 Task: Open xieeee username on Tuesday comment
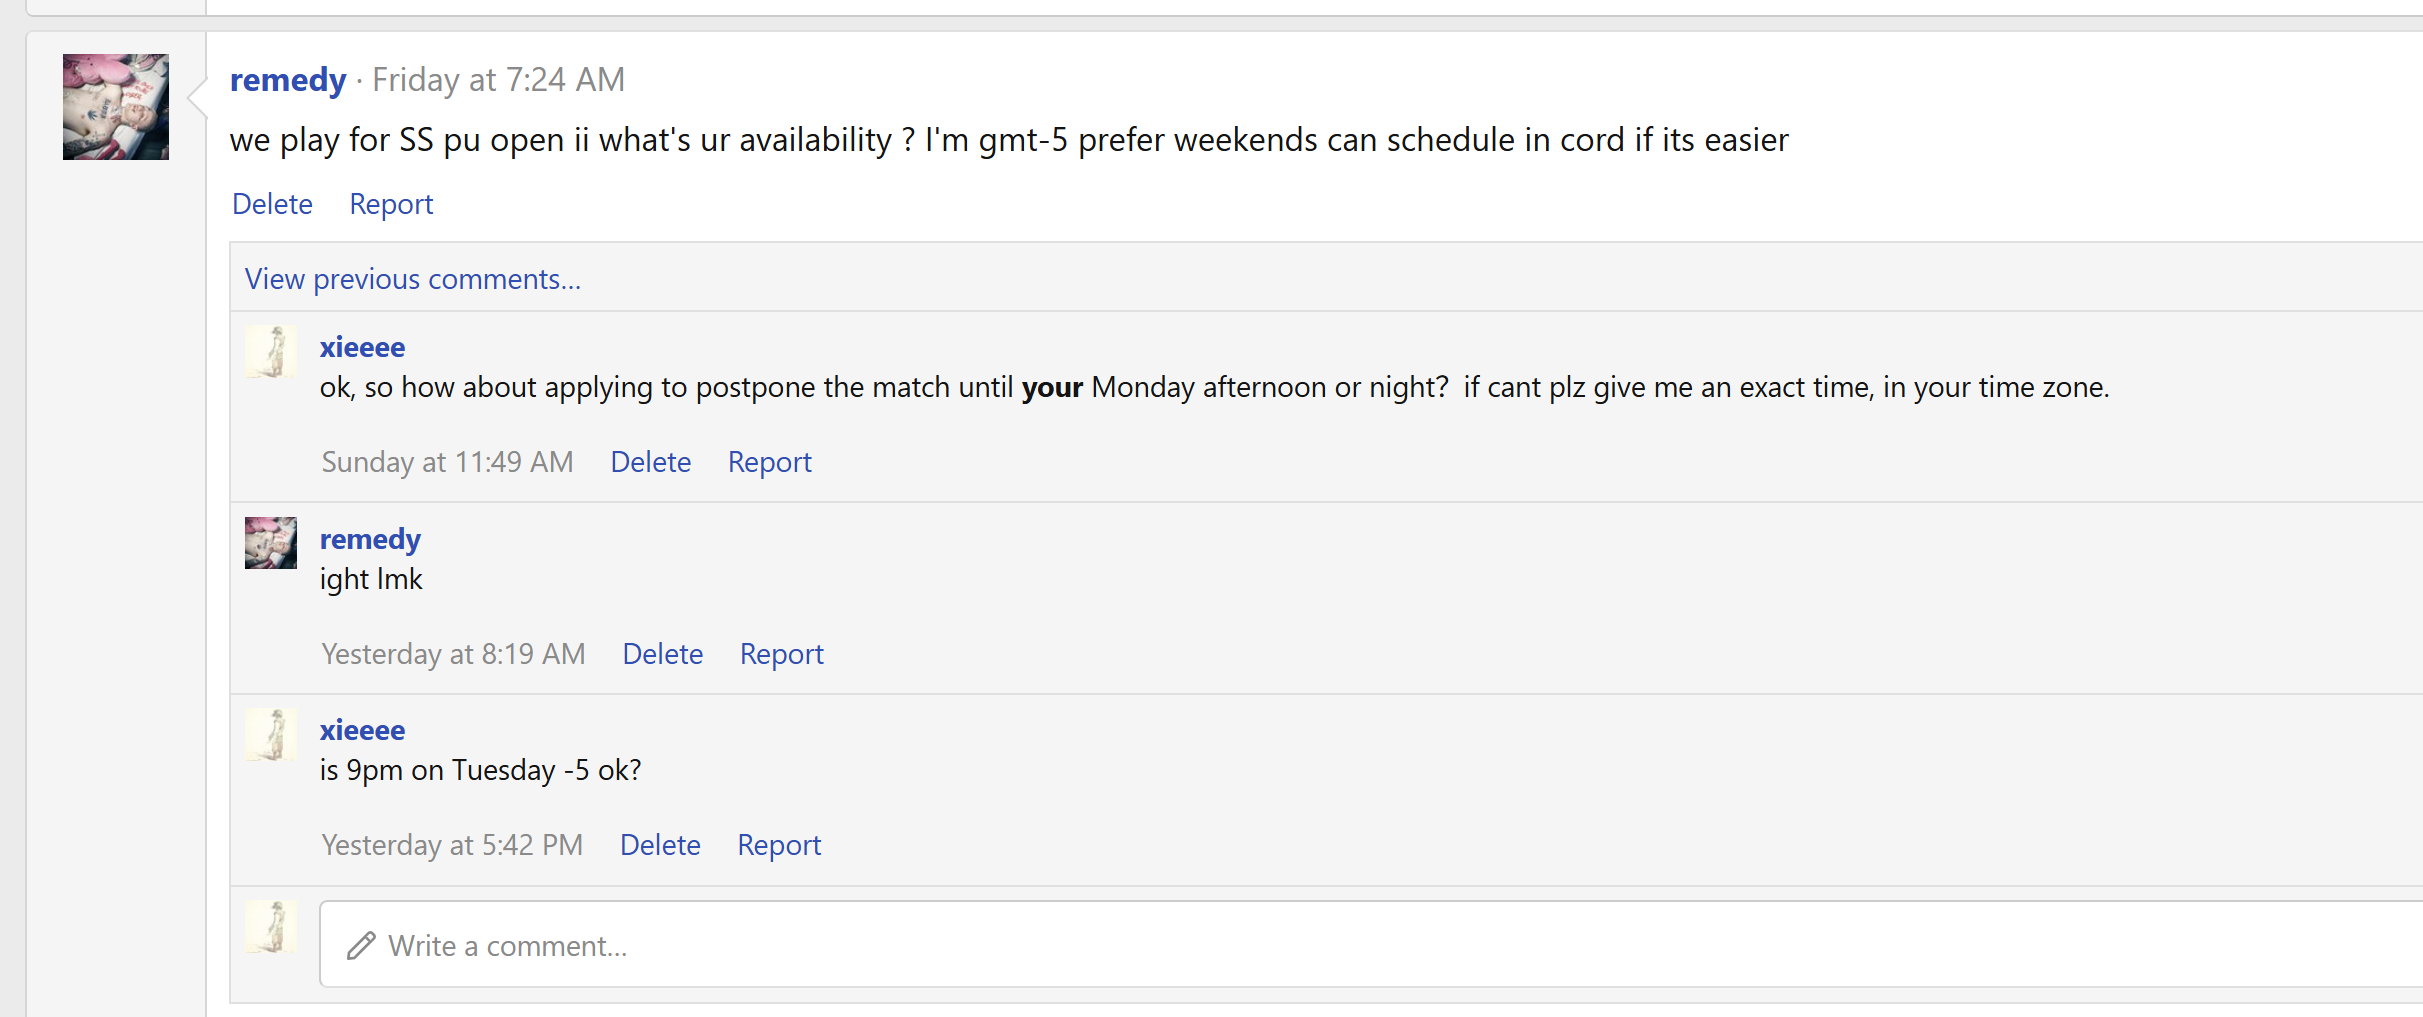coord(362,730)
